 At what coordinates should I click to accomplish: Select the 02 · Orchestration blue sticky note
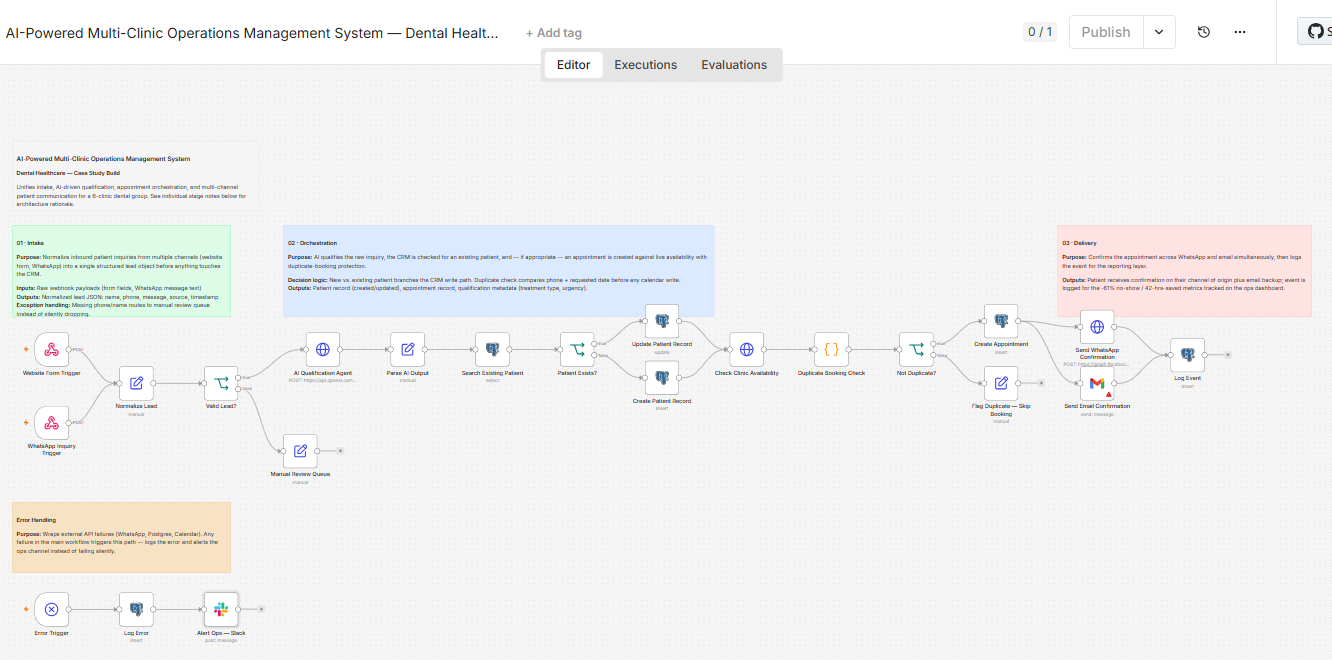tap(499, 271)
